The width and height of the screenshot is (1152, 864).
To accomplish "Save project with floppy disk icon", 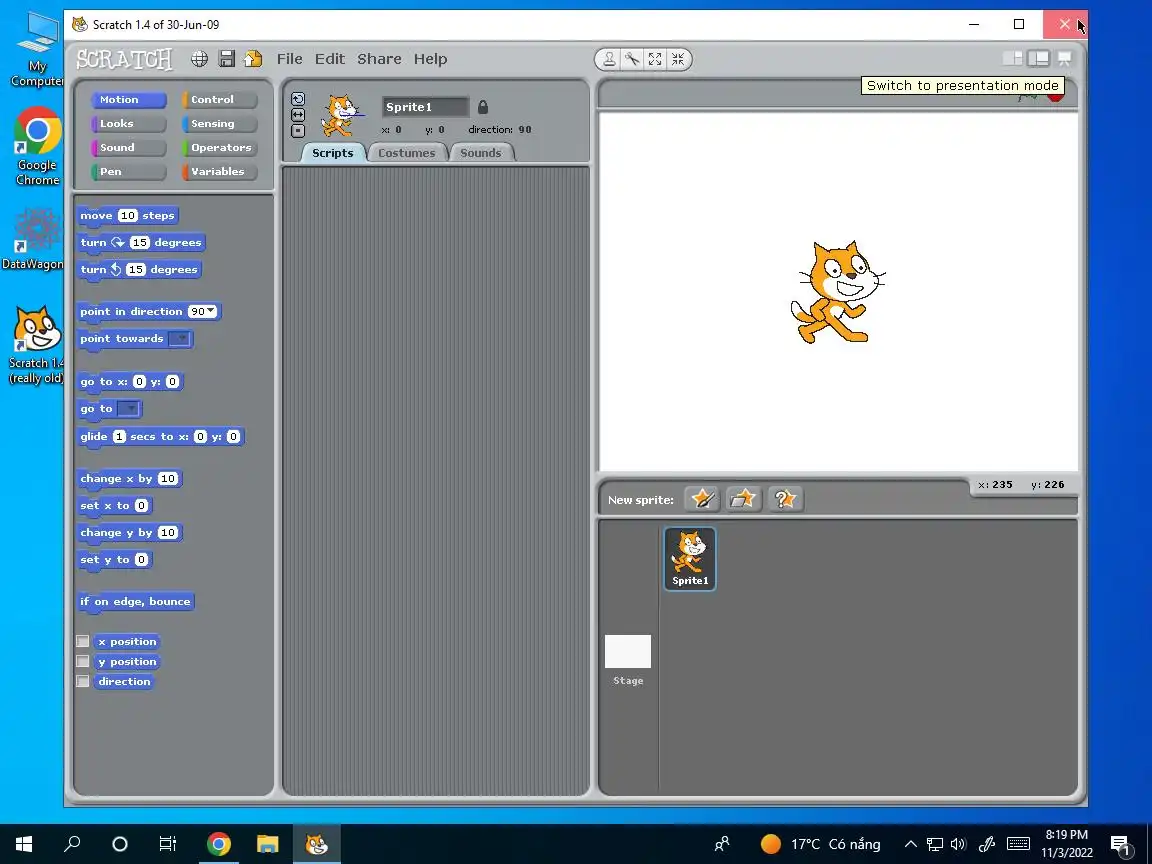I will pos(227,59).
